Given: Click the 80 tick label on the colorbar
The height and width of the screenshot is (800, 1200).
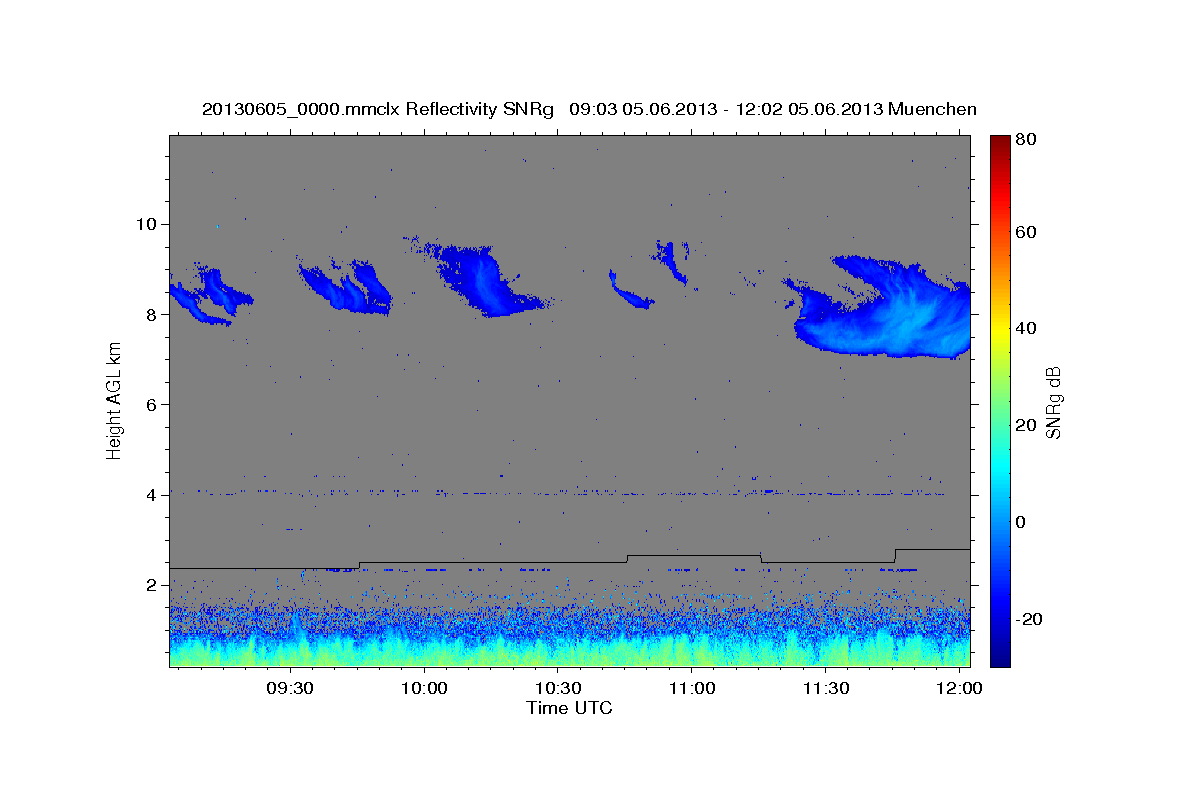Looking at the screenshot, I should (x=1024, y=140).
